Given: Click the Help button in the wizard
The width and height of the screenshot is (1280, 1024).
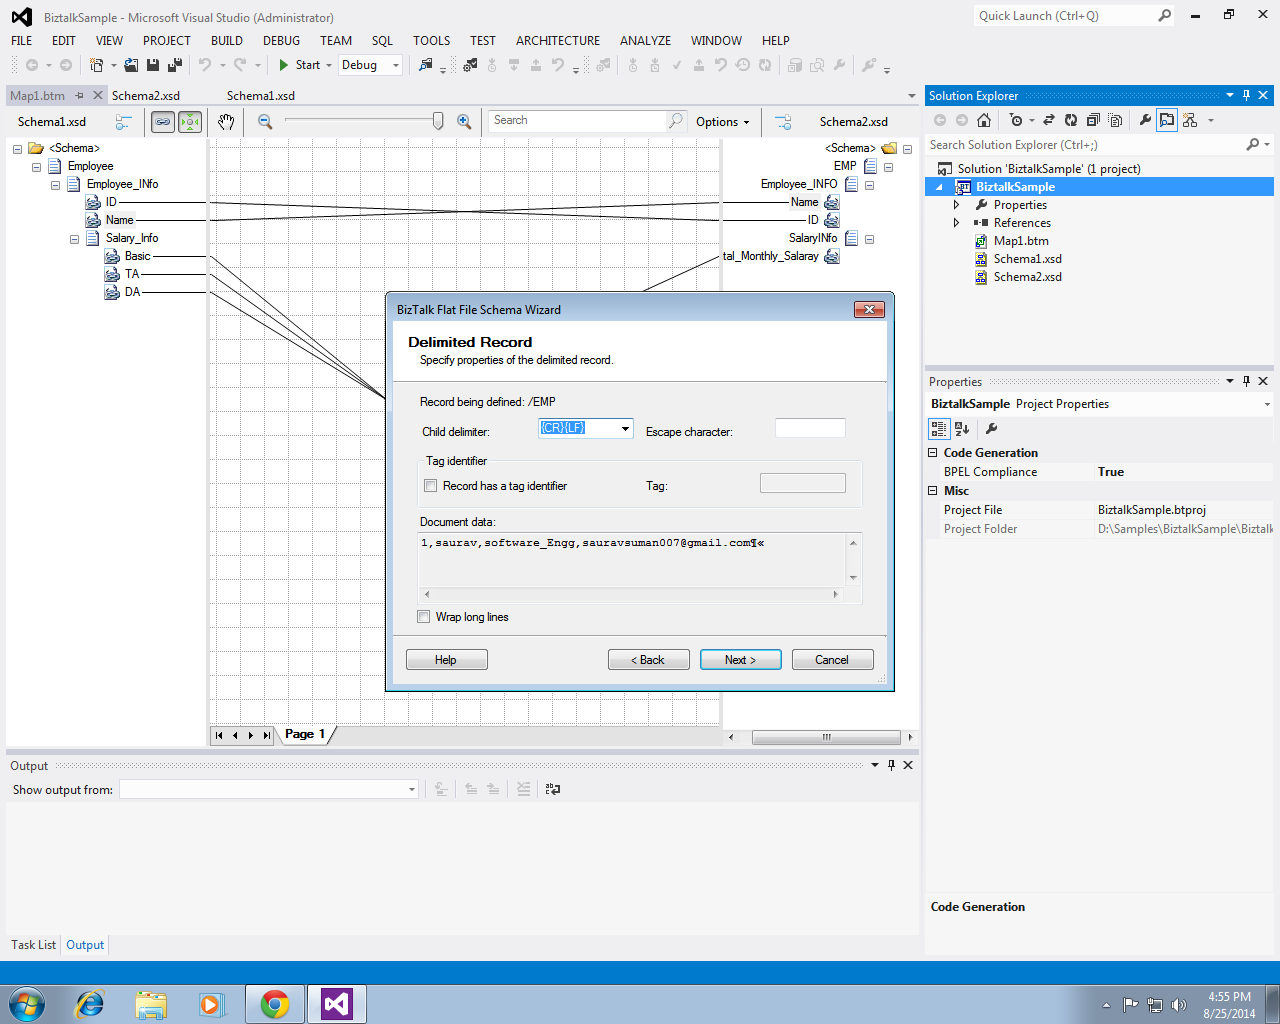Looking at the screenshot, I should click(446, 659).
